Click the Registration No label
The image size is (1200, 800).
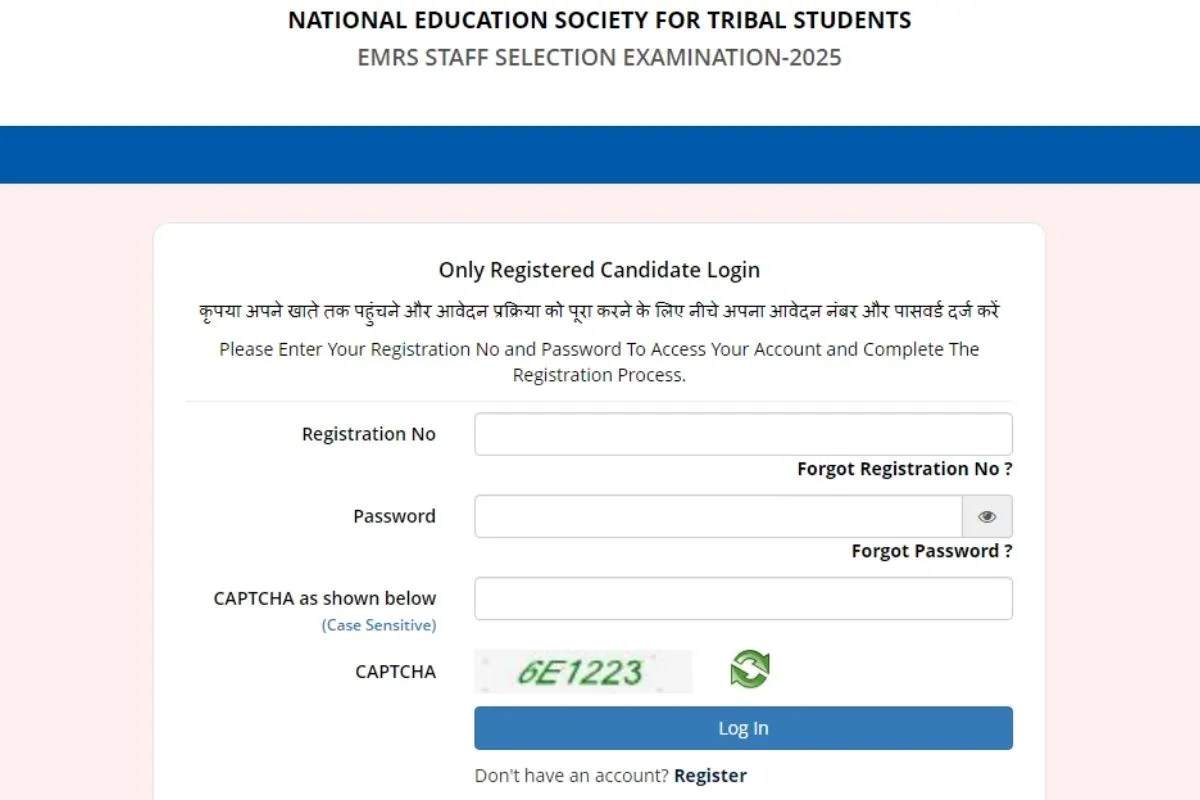[368, 433]
